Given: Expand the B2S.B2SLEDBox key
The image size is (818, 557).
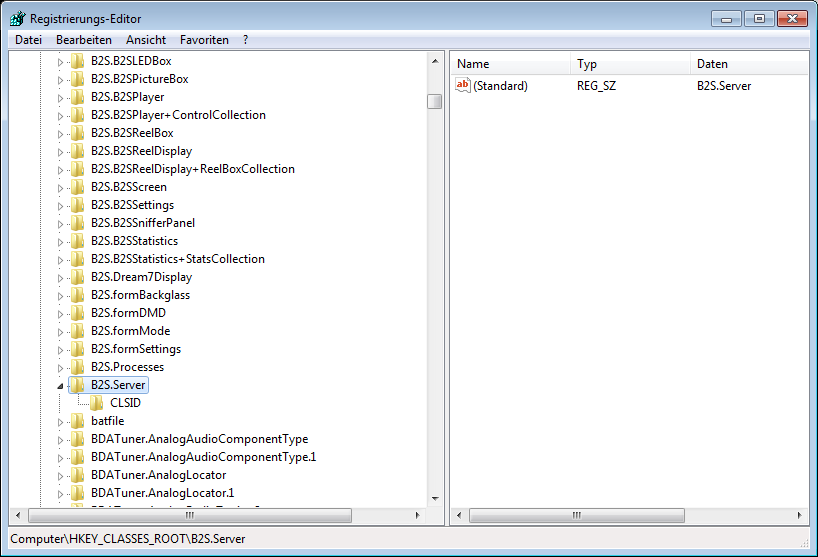Looking at the screenshot, I should coord(60,62).
